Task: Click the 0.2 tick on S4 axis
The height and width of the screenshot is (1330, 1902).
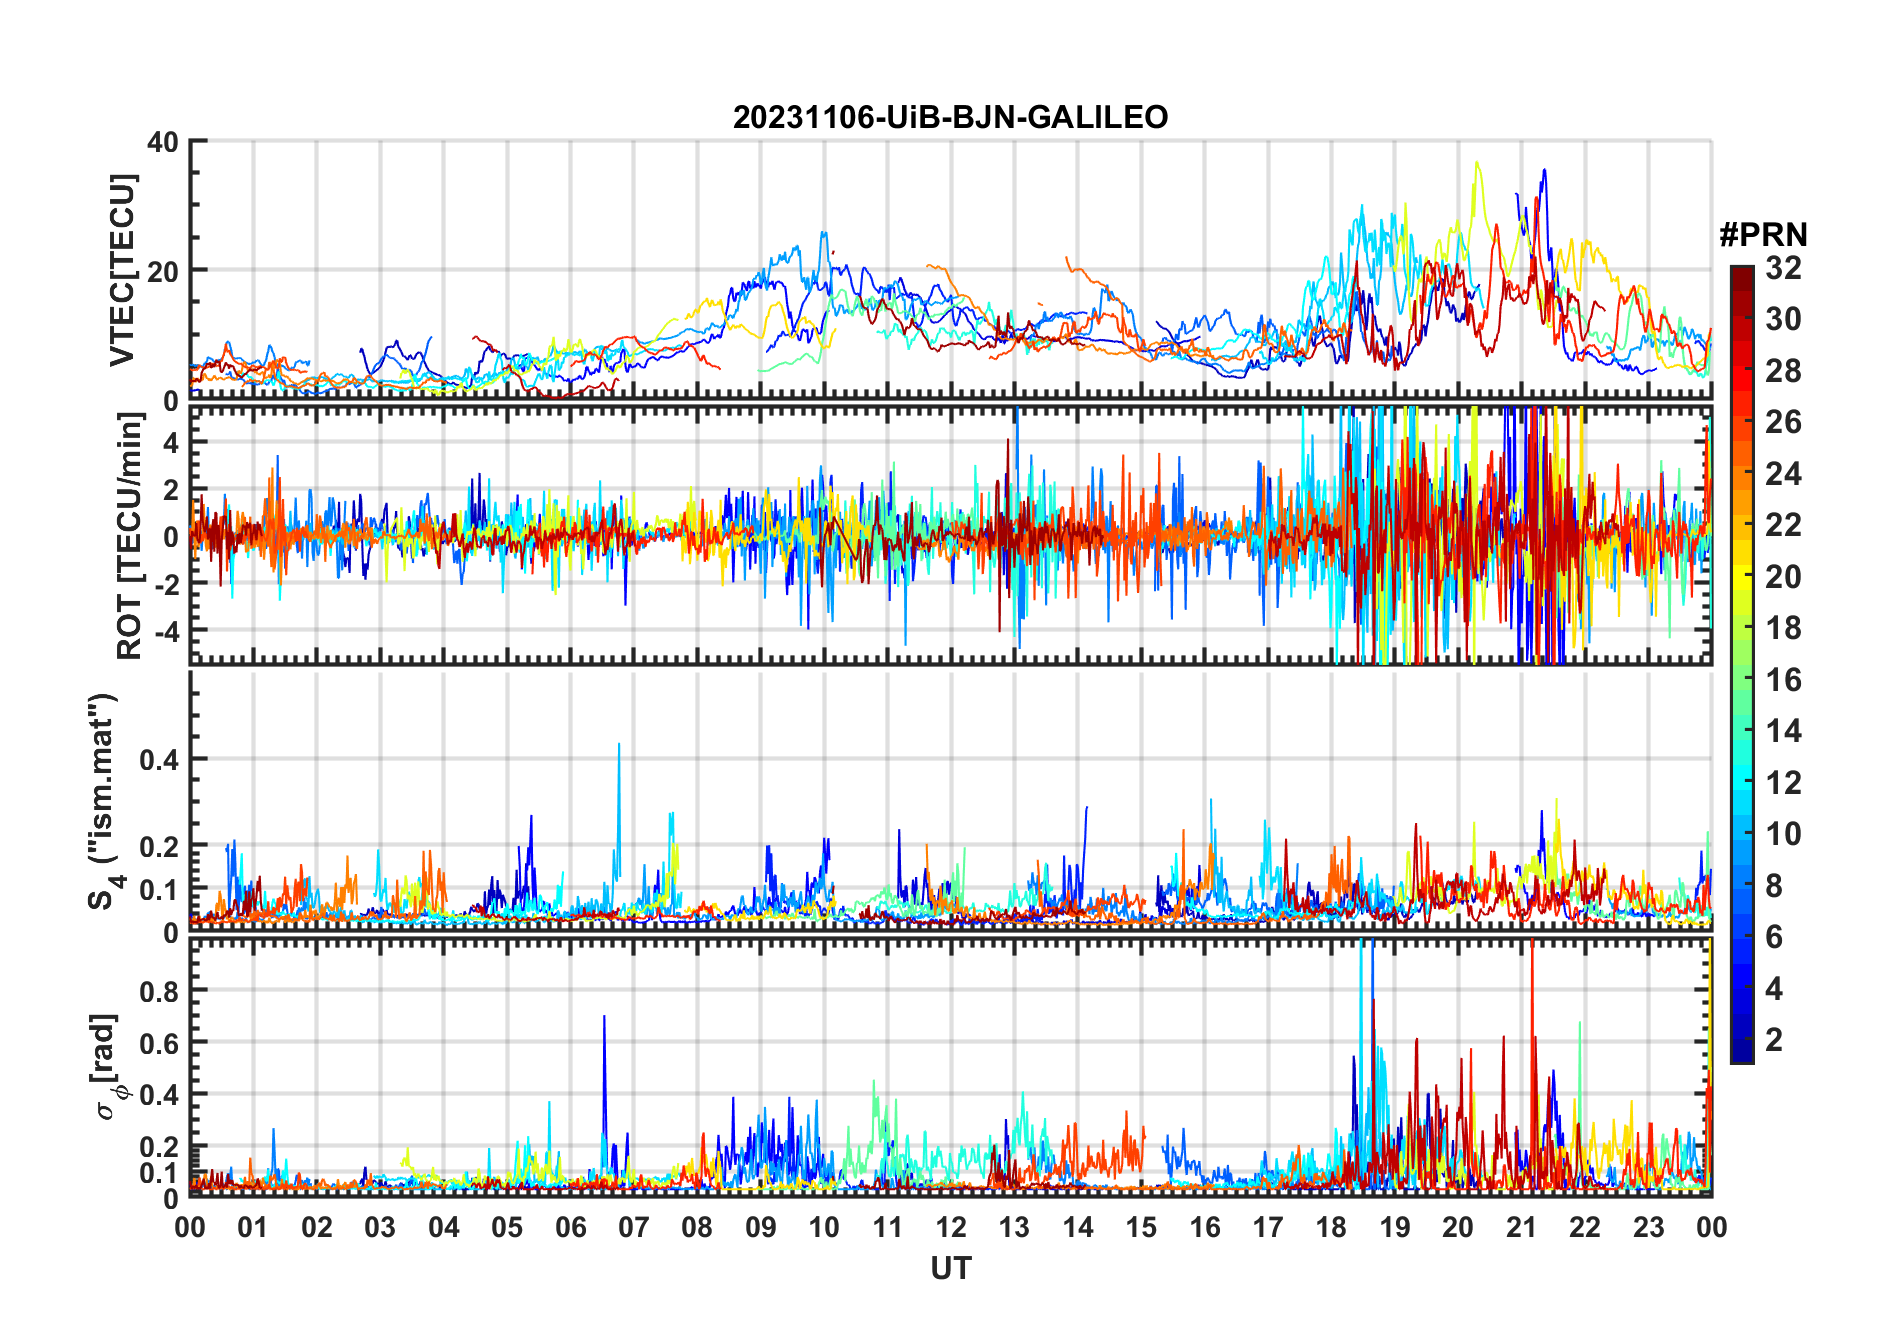Action: click(159, 846)
